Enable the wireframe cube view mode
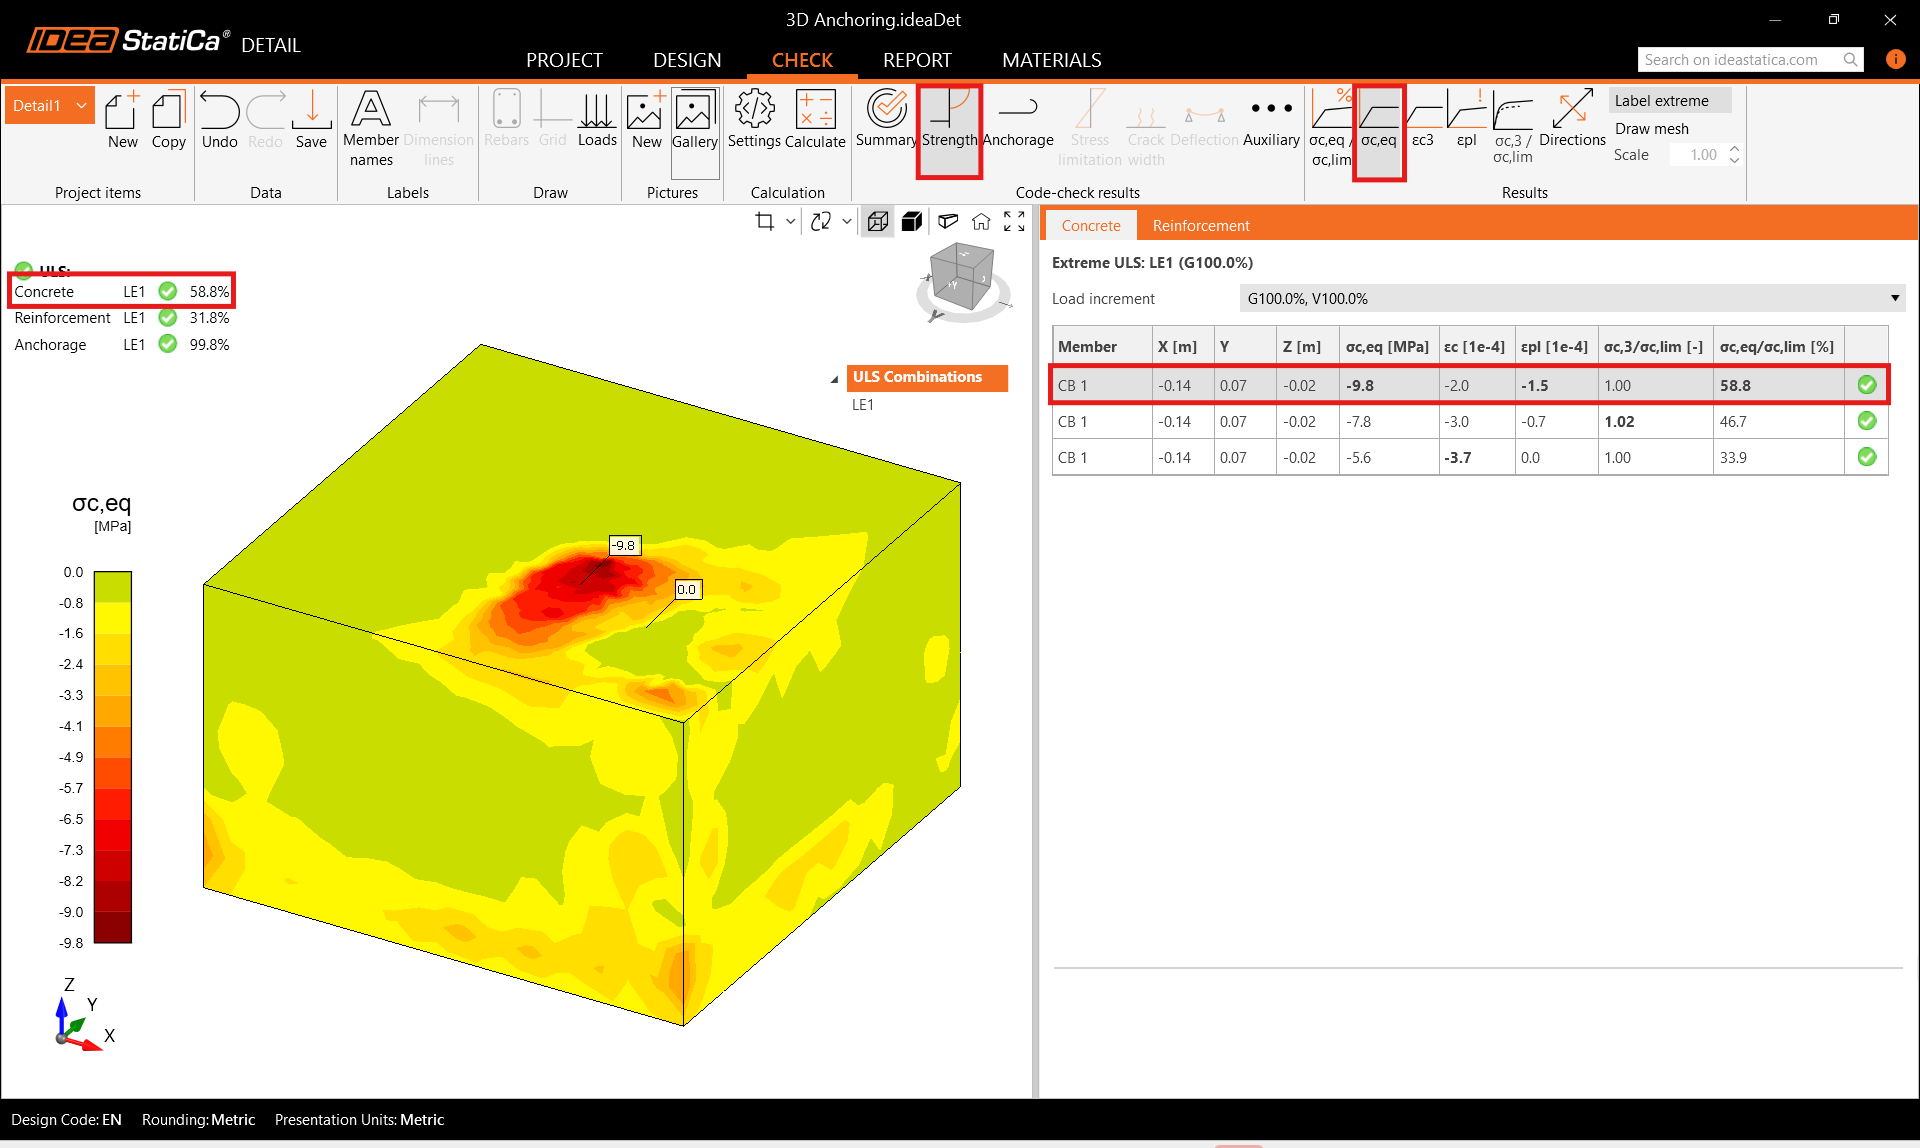Image resolution: width=1920 pixels, height=1148 pixels. coord(877,222)
